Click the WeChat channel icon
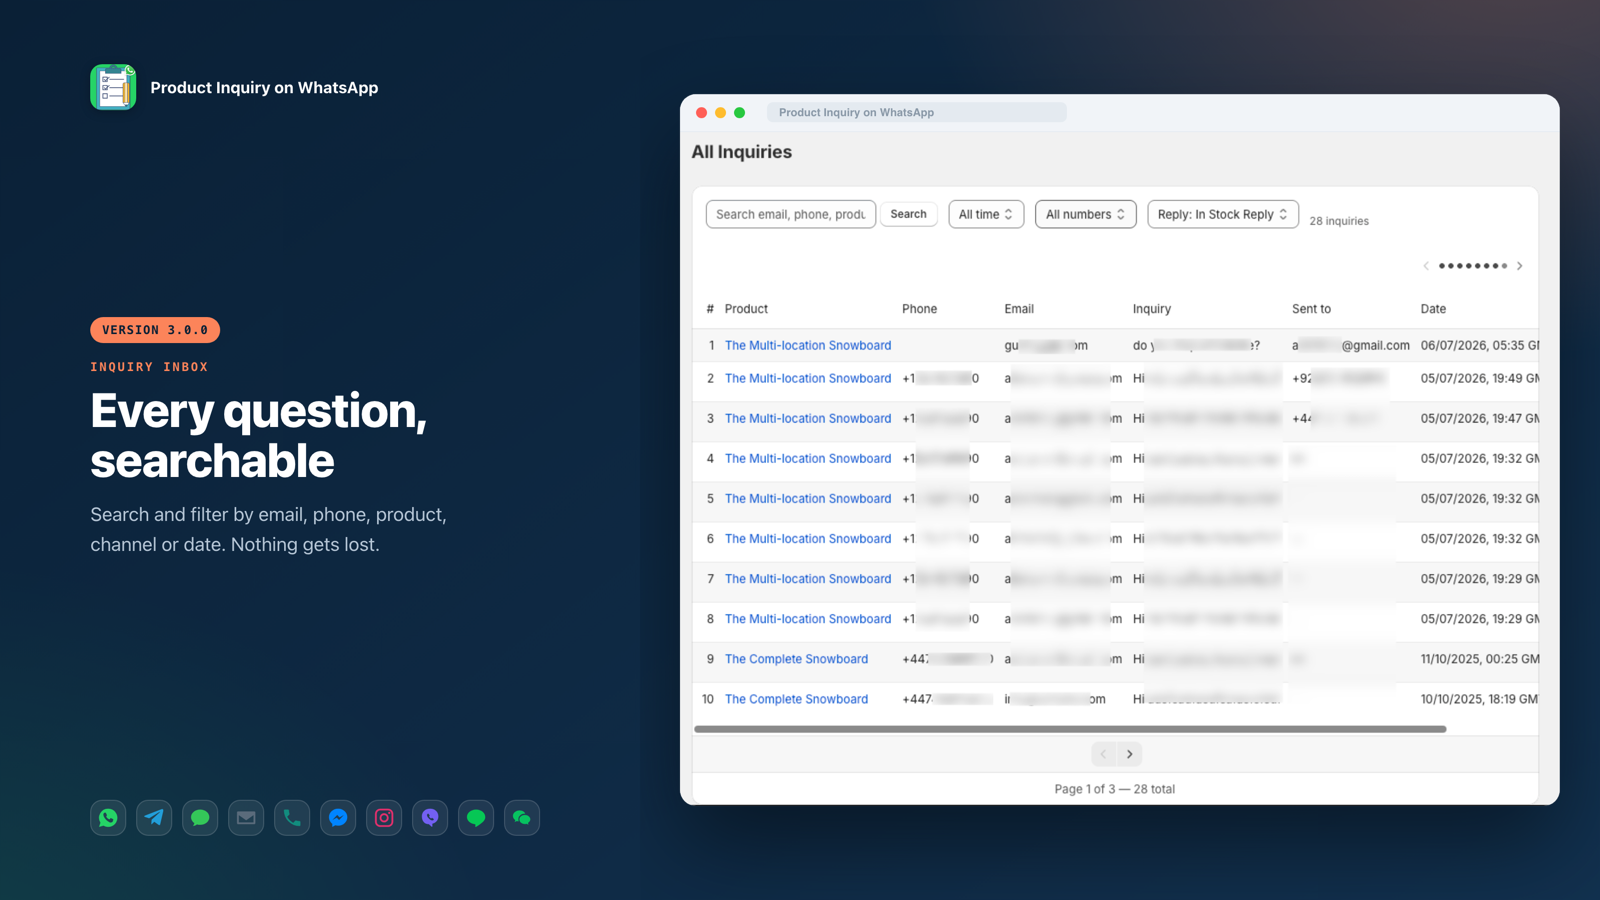The width and height of the screenshot is (1600, 900). point(522,818)
